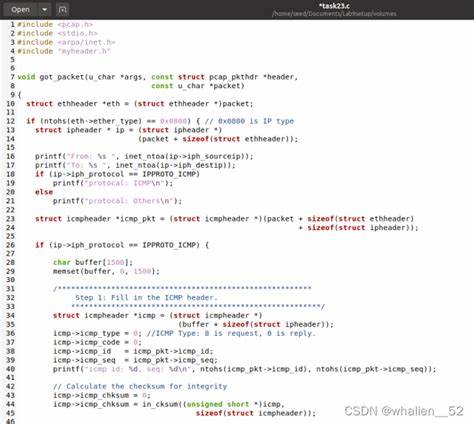Expand the recent files dropdown arrow beside Open

coord(45,10)
